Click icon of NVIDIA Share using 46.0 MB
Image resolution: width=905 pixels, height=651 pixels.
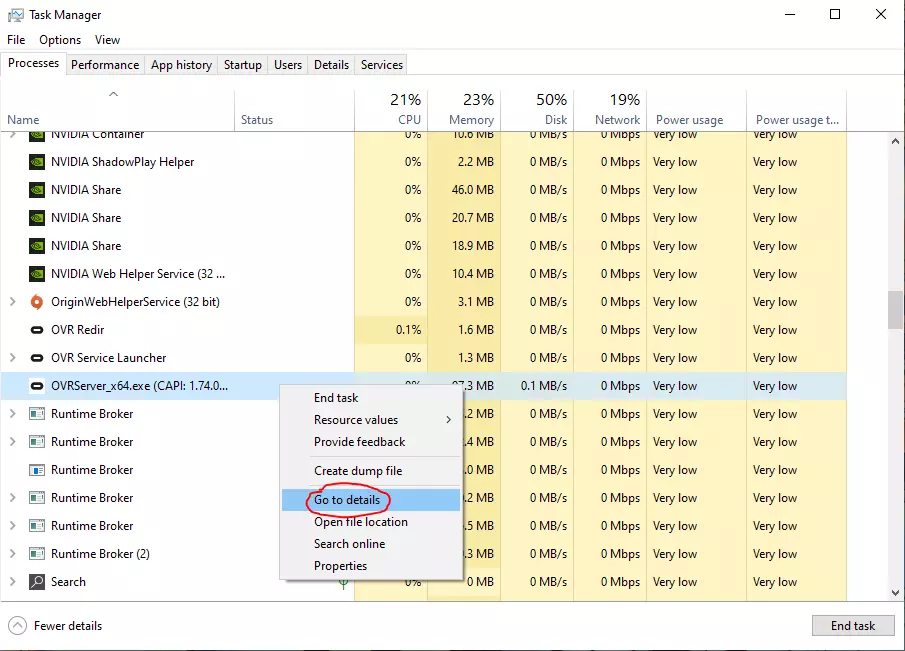[x=37, y=190]
